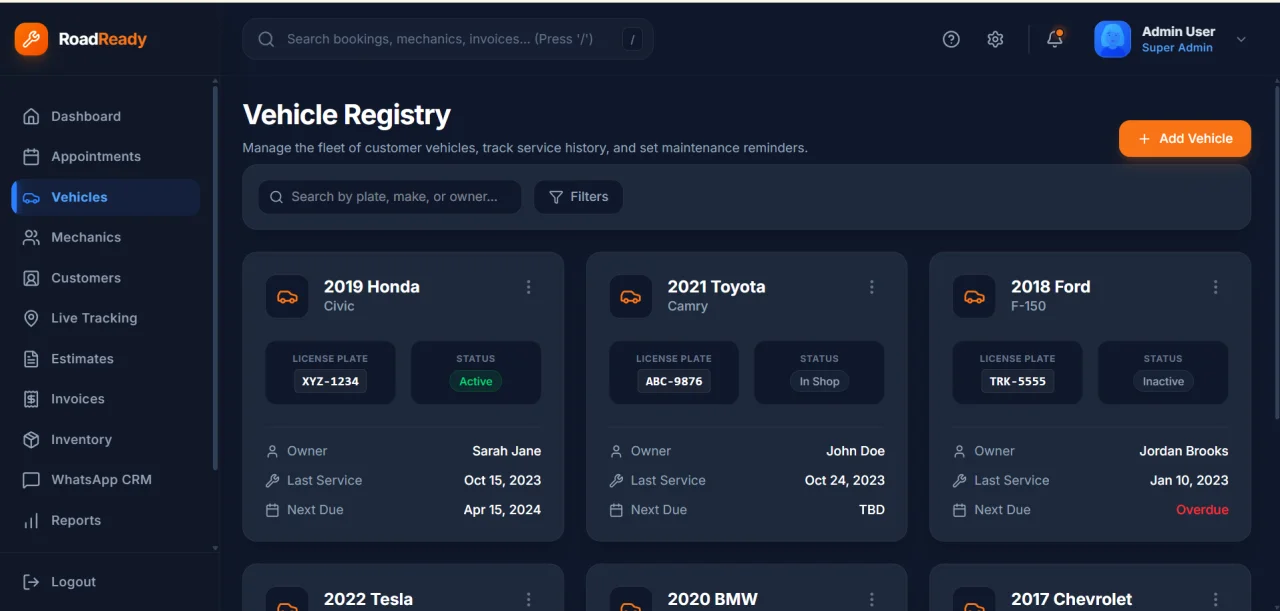The width and height of the screenshot is (1280, 611).
Task: Focus the global search bookings field
Action: (447, 39)
